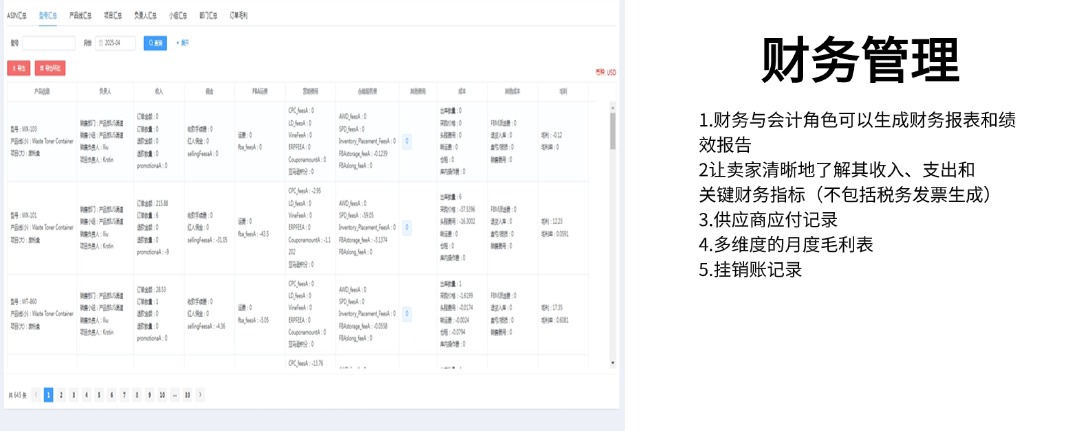This screenshot has width=1073, height=431.
Task: Expand more filters with 展开 link
Action: [x=183, y=43]
